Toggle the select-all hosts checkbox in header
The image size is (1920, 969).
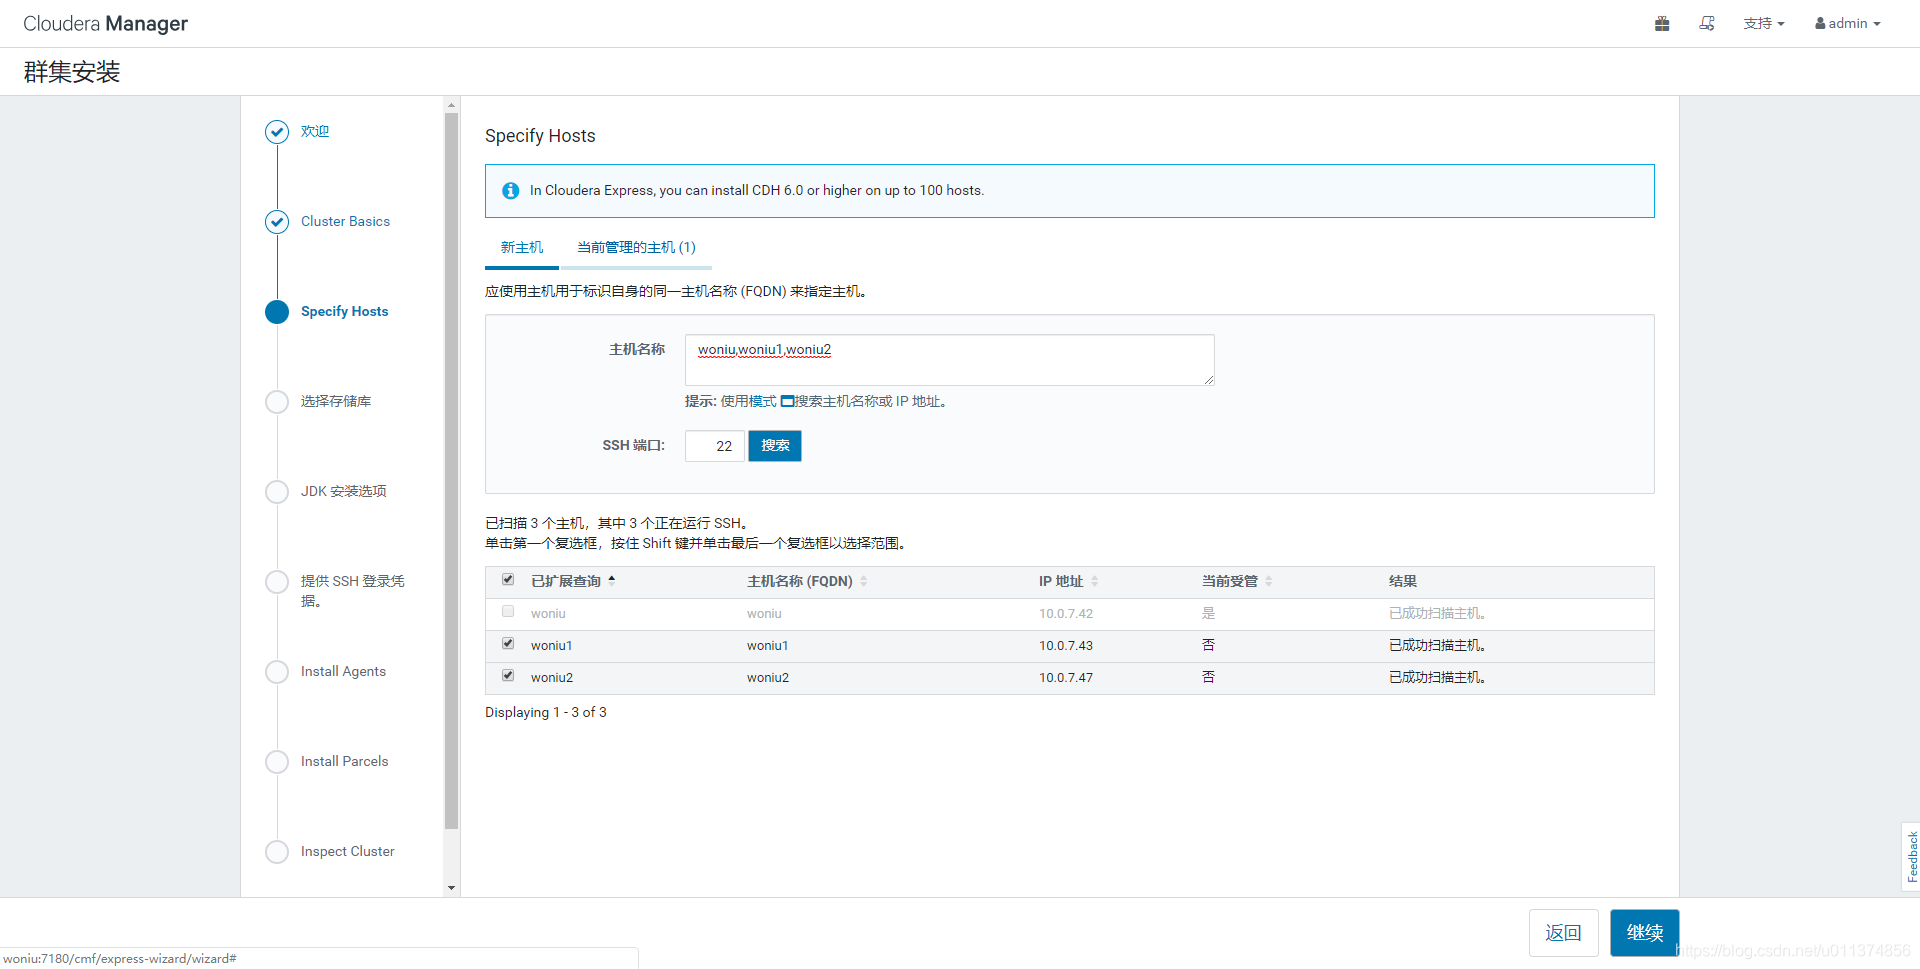(x=508, y=580)
